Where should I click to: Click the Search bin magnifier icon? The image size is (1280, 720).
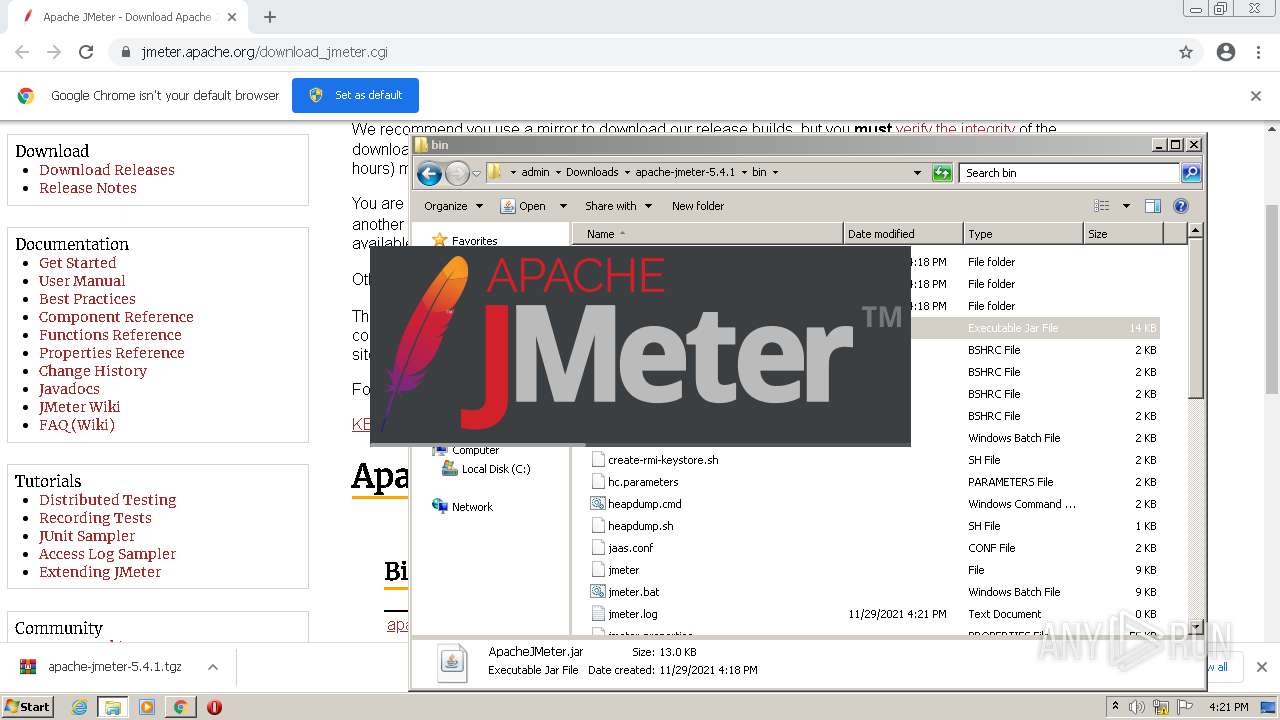(x=1190, y=173)
